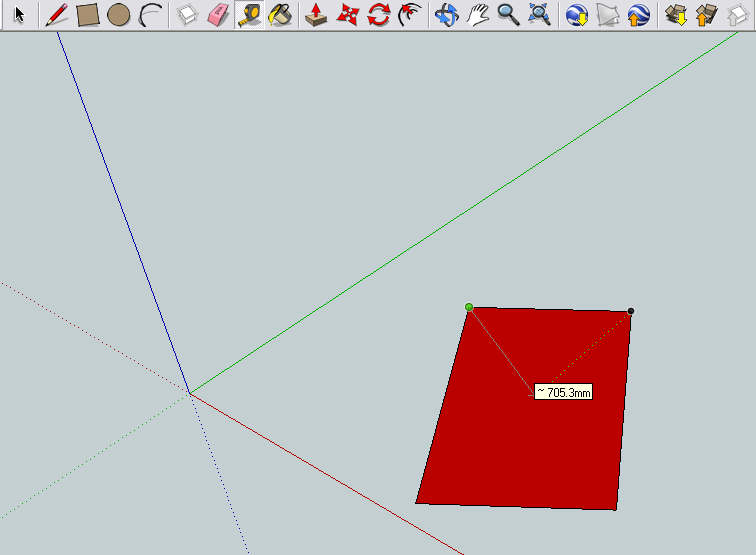Screen dimensions: 756x555
Task: Click the black endpoint at the rectangle corner
Action: click(x=631, y=311)
